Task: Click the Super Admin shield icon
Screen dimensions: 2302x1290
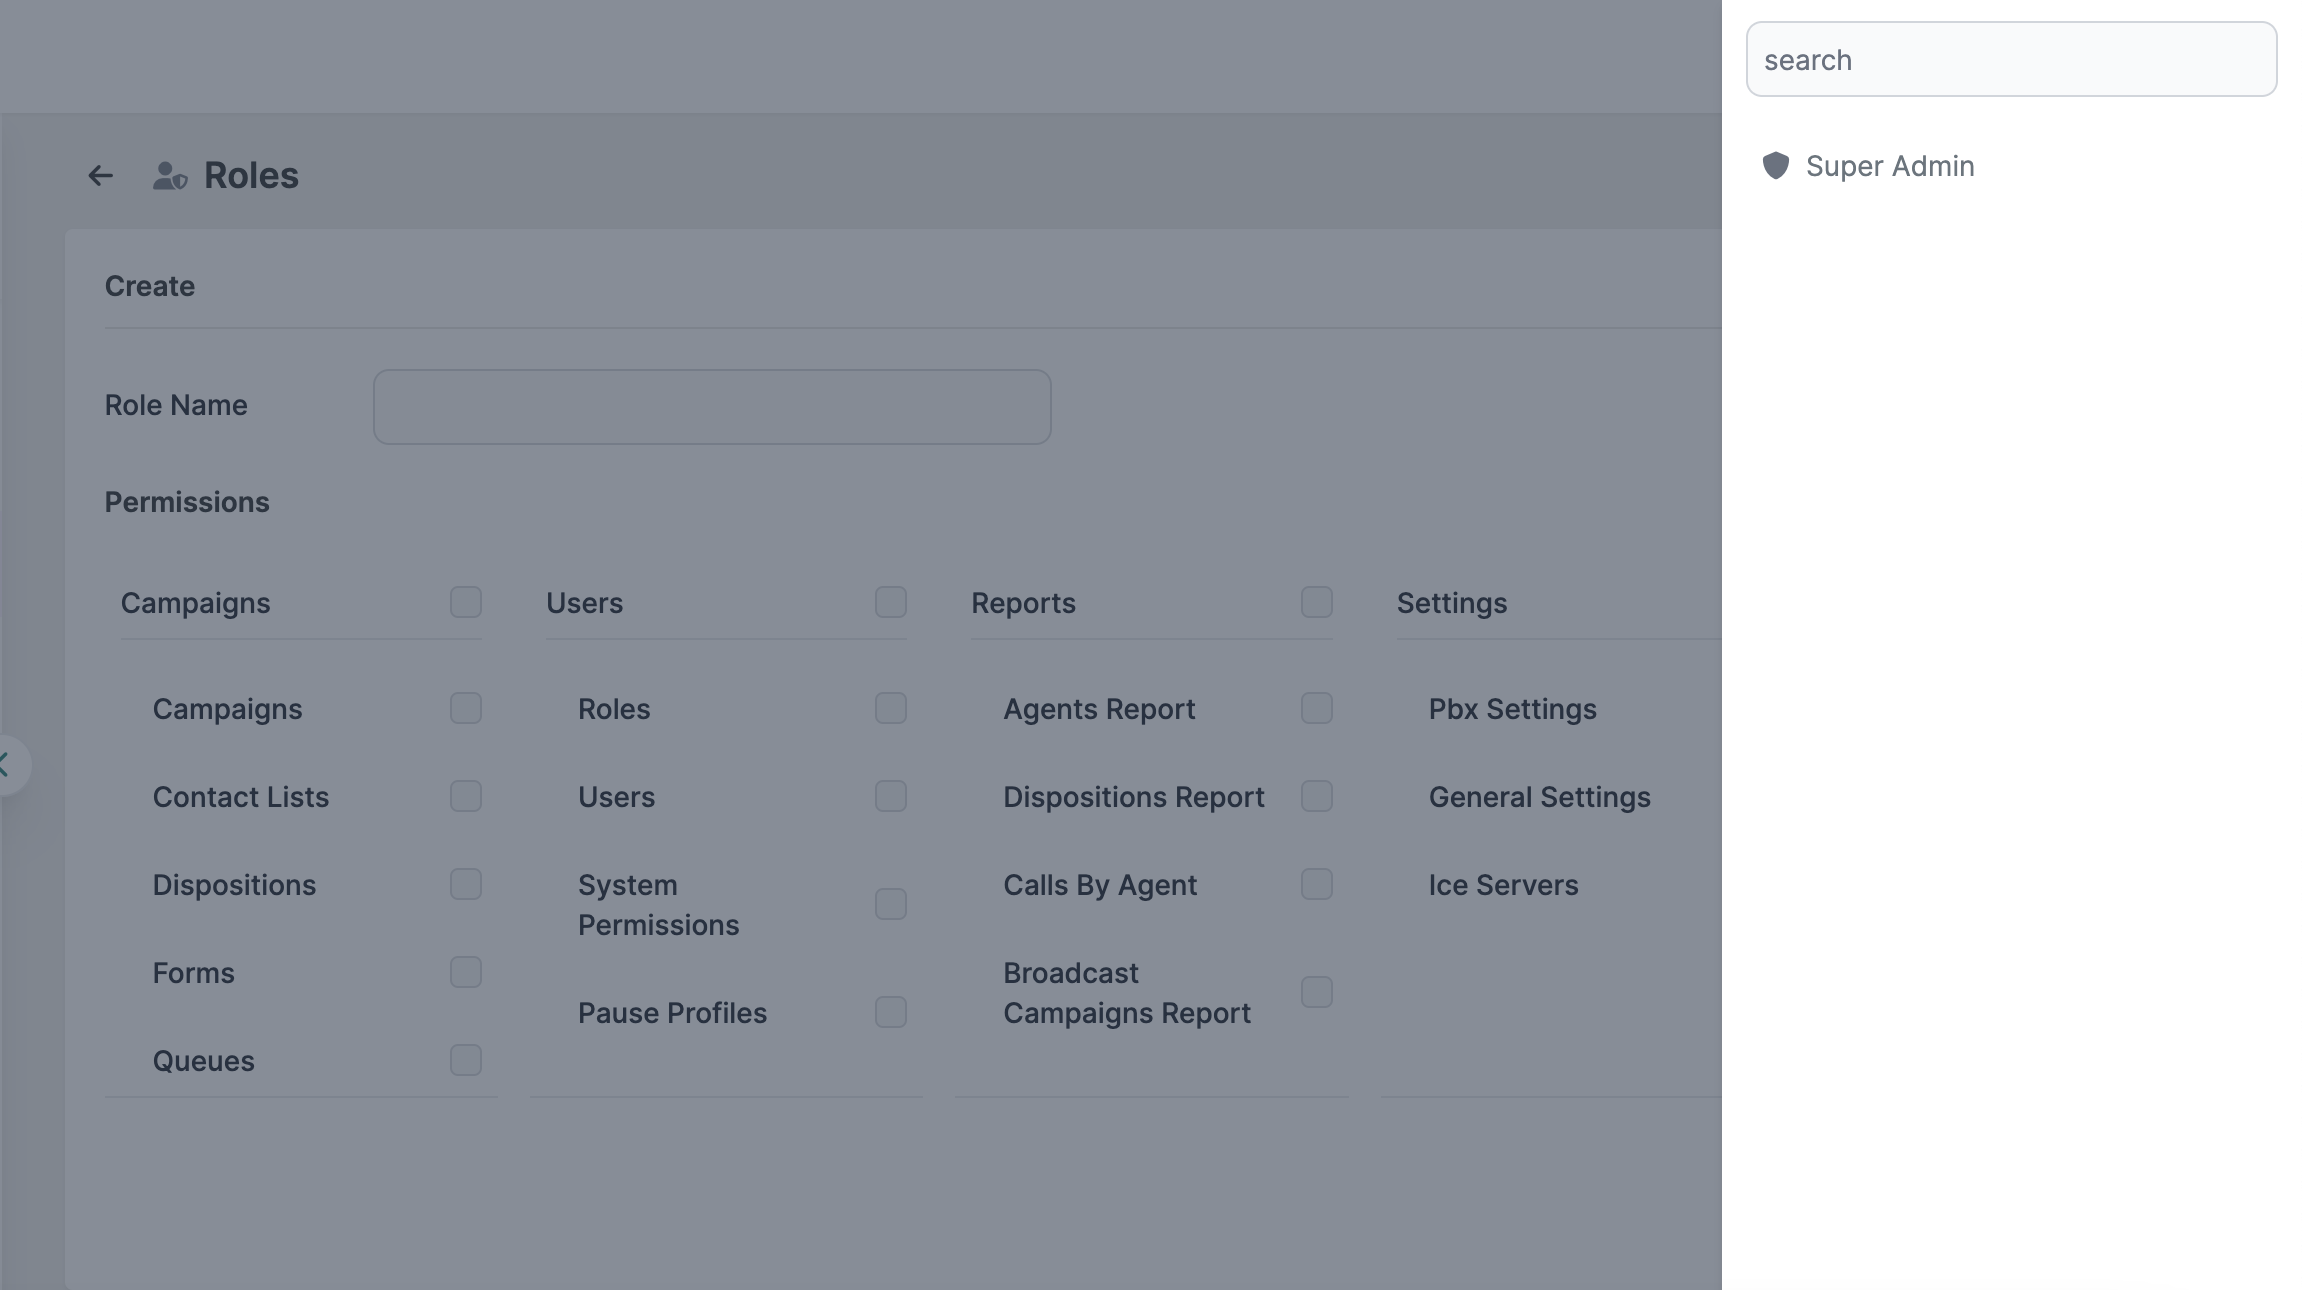Action: pyautogui.click(x=1775, y=166)
